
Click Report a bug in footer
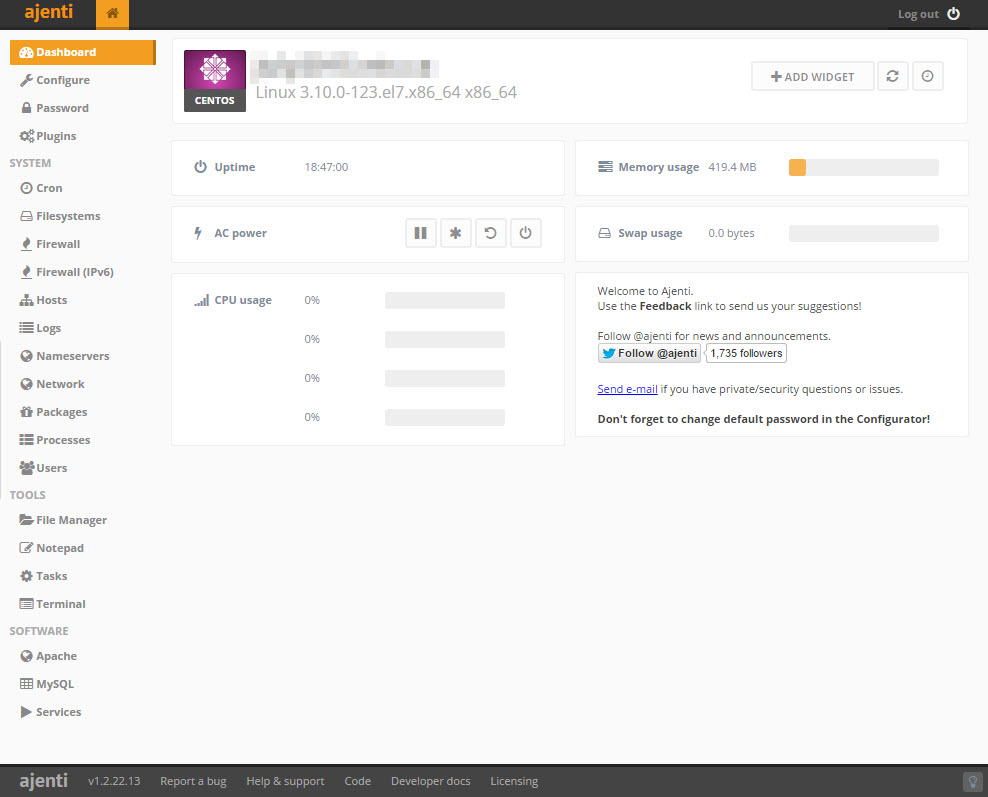click(x=193, y=781)
